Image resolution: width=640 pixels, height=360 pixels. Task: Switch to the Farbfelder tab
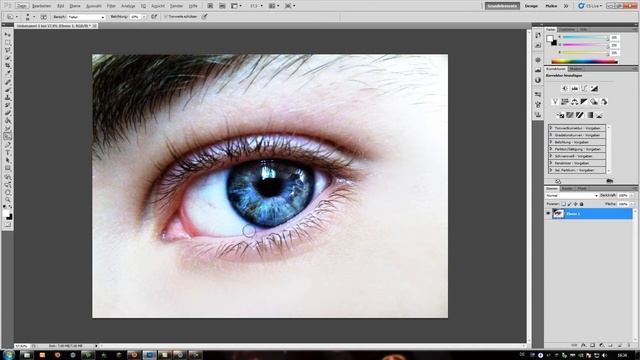tap(567, 29)
